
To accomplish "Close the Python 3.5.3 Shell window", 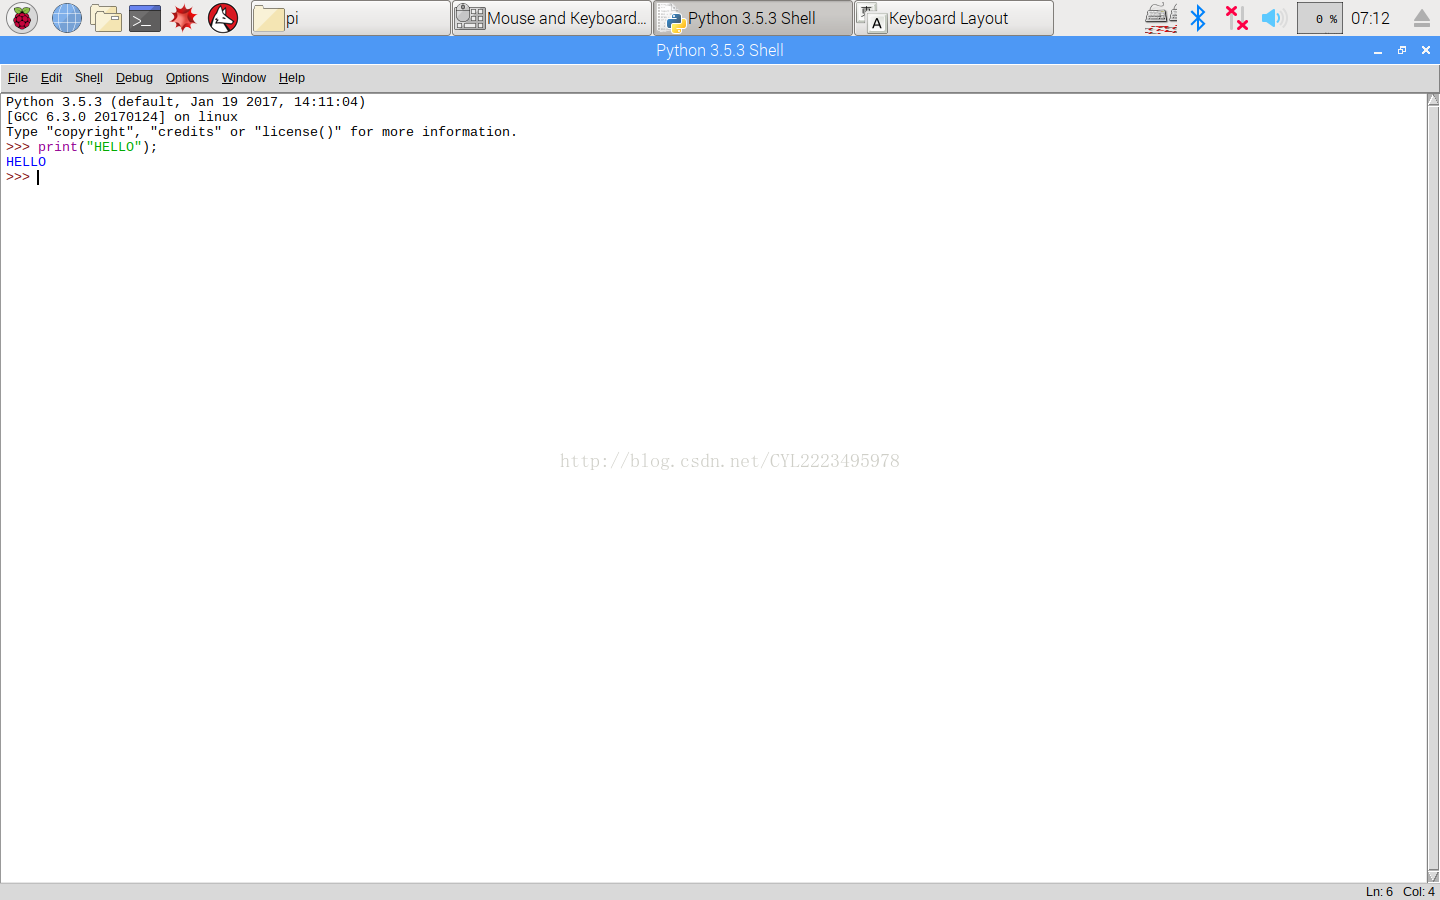I will tap(1426, 50).
